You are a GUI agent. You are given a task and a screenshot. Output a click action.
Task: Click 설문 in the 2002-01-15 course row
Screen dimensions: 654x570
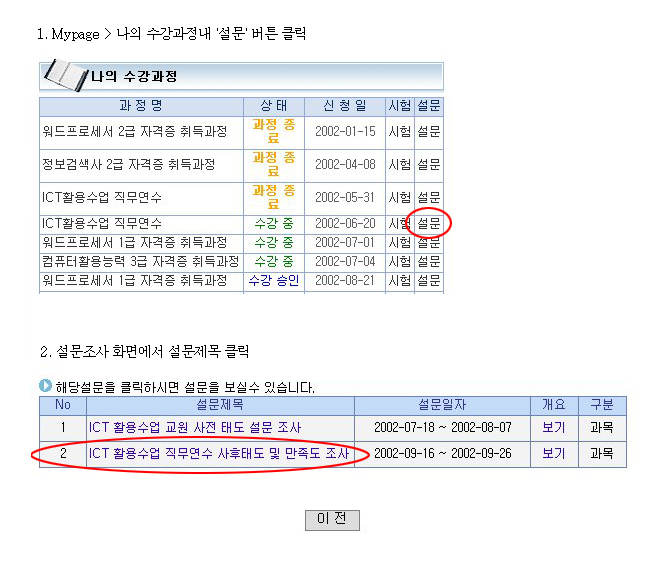pyautogui.click(x=429, y=132)
